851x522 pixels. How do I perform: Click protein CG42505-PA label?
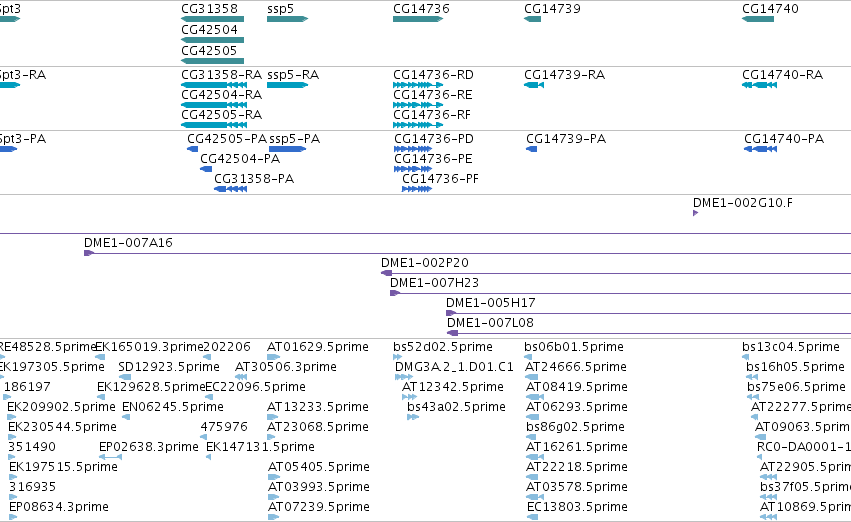coord(227,139)
